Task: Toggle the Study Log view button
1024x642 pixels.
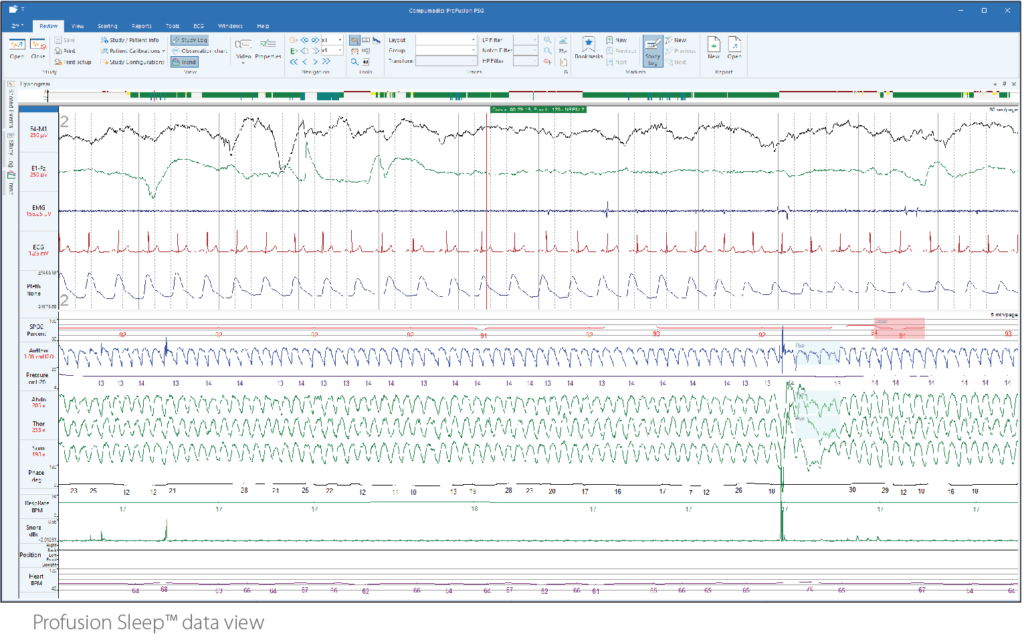Action: (x=187, y=39)
